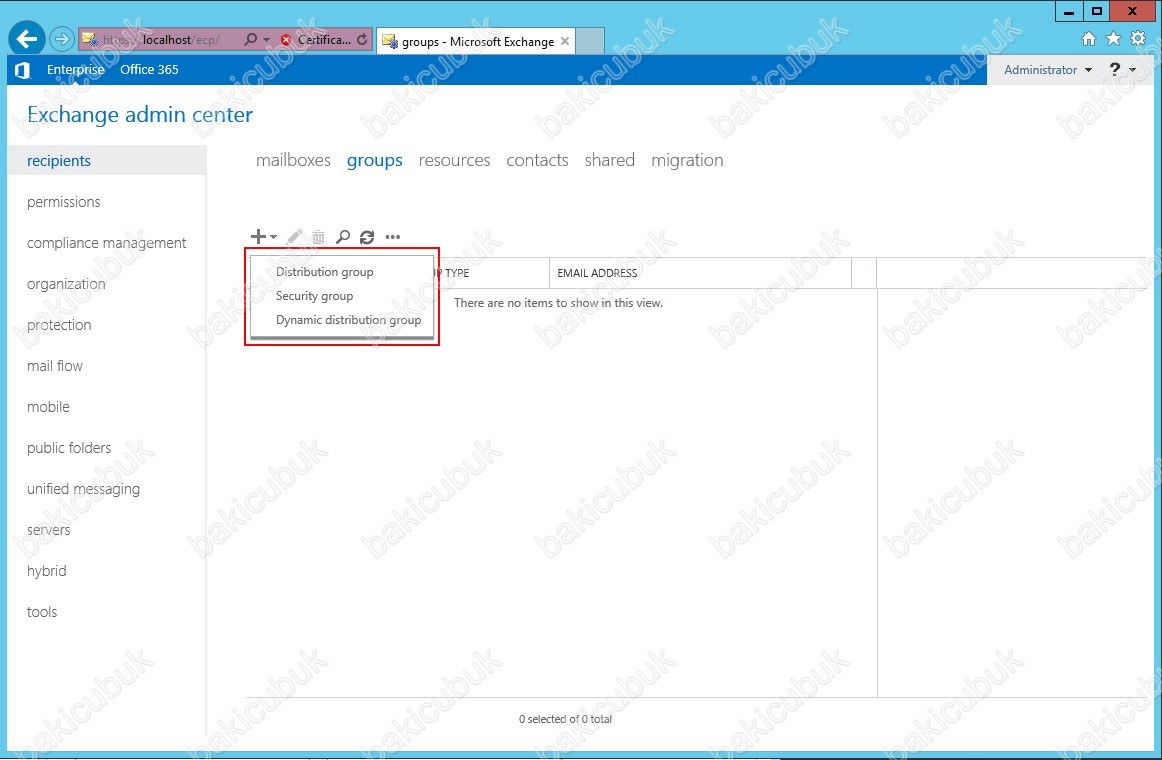Viewport: 1162px width, 760px height.
Task: Click the browser back arrow button
Action: click(x=27, y=39)
